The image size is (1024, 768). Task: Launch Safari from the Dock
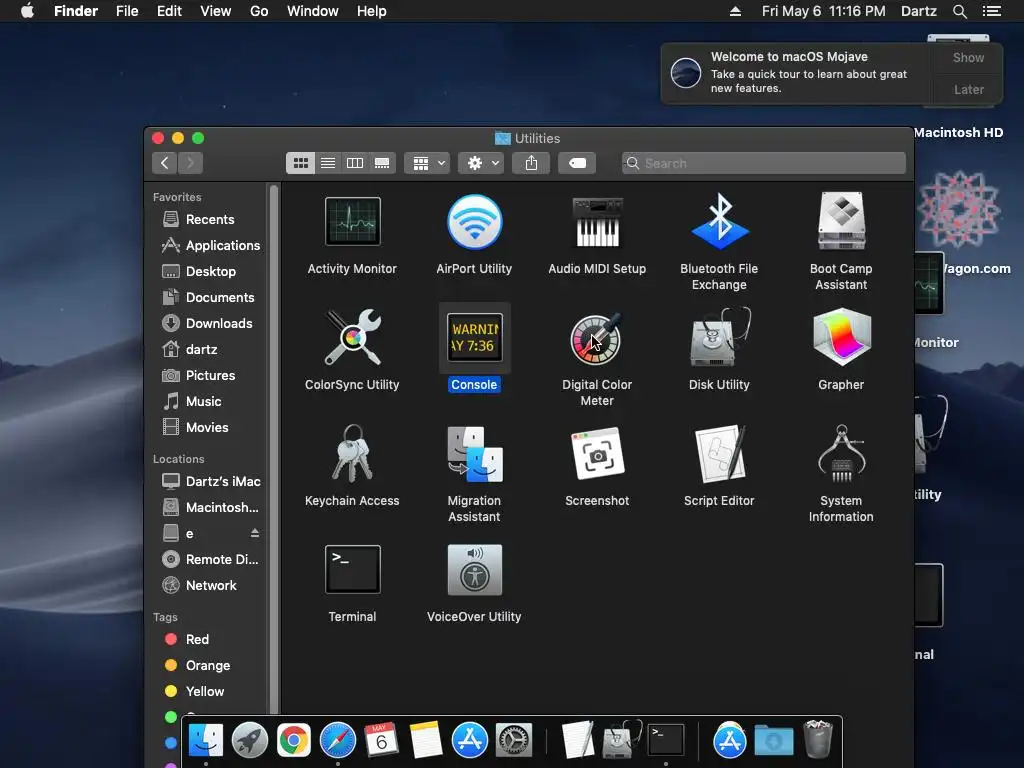click(338, 741)
